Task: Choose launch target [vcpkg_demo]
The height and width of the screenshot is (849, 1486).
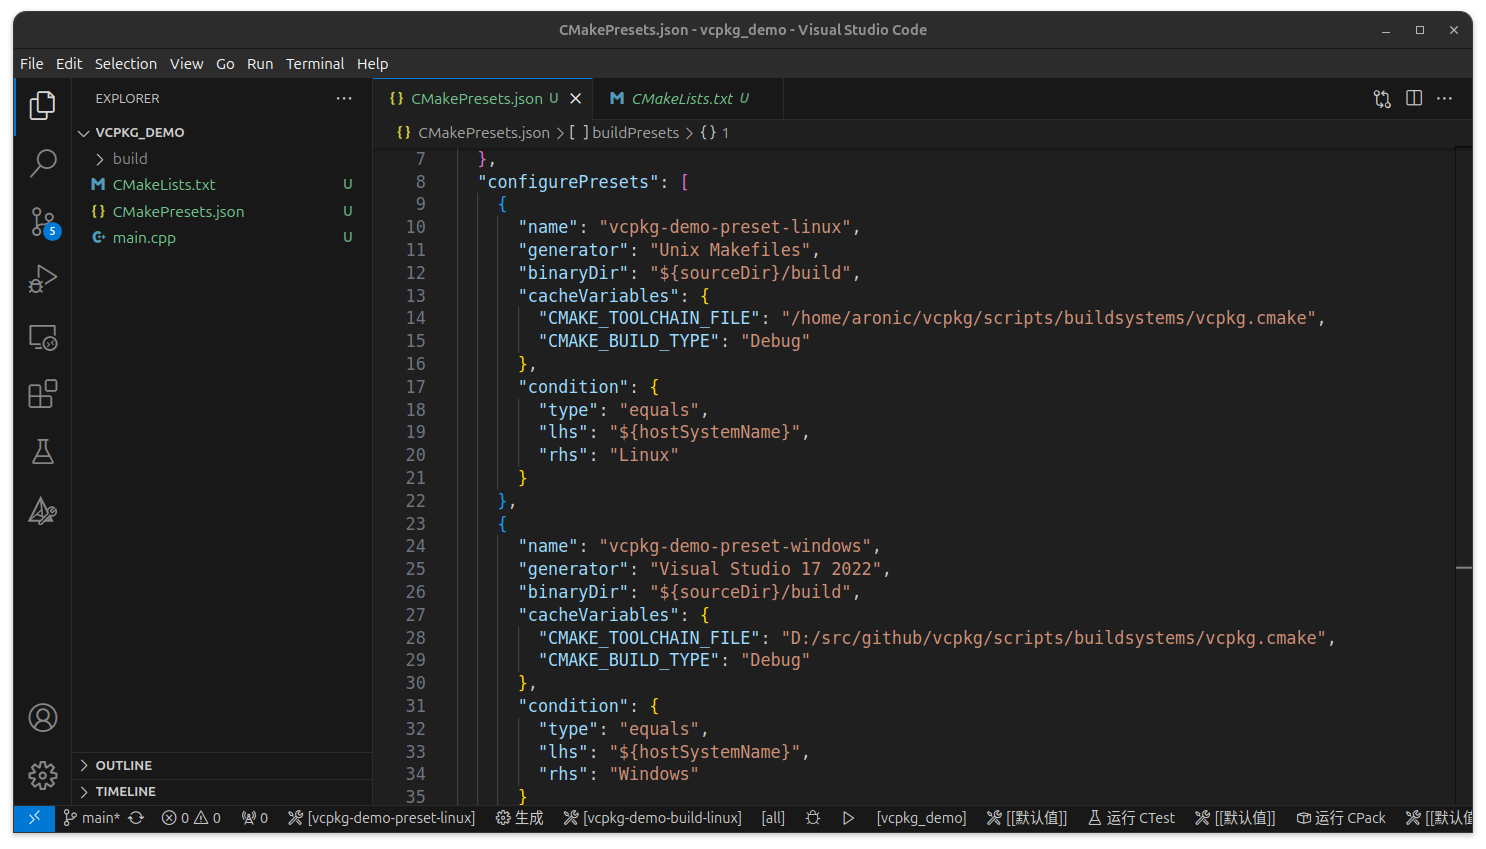Action: 921,818
